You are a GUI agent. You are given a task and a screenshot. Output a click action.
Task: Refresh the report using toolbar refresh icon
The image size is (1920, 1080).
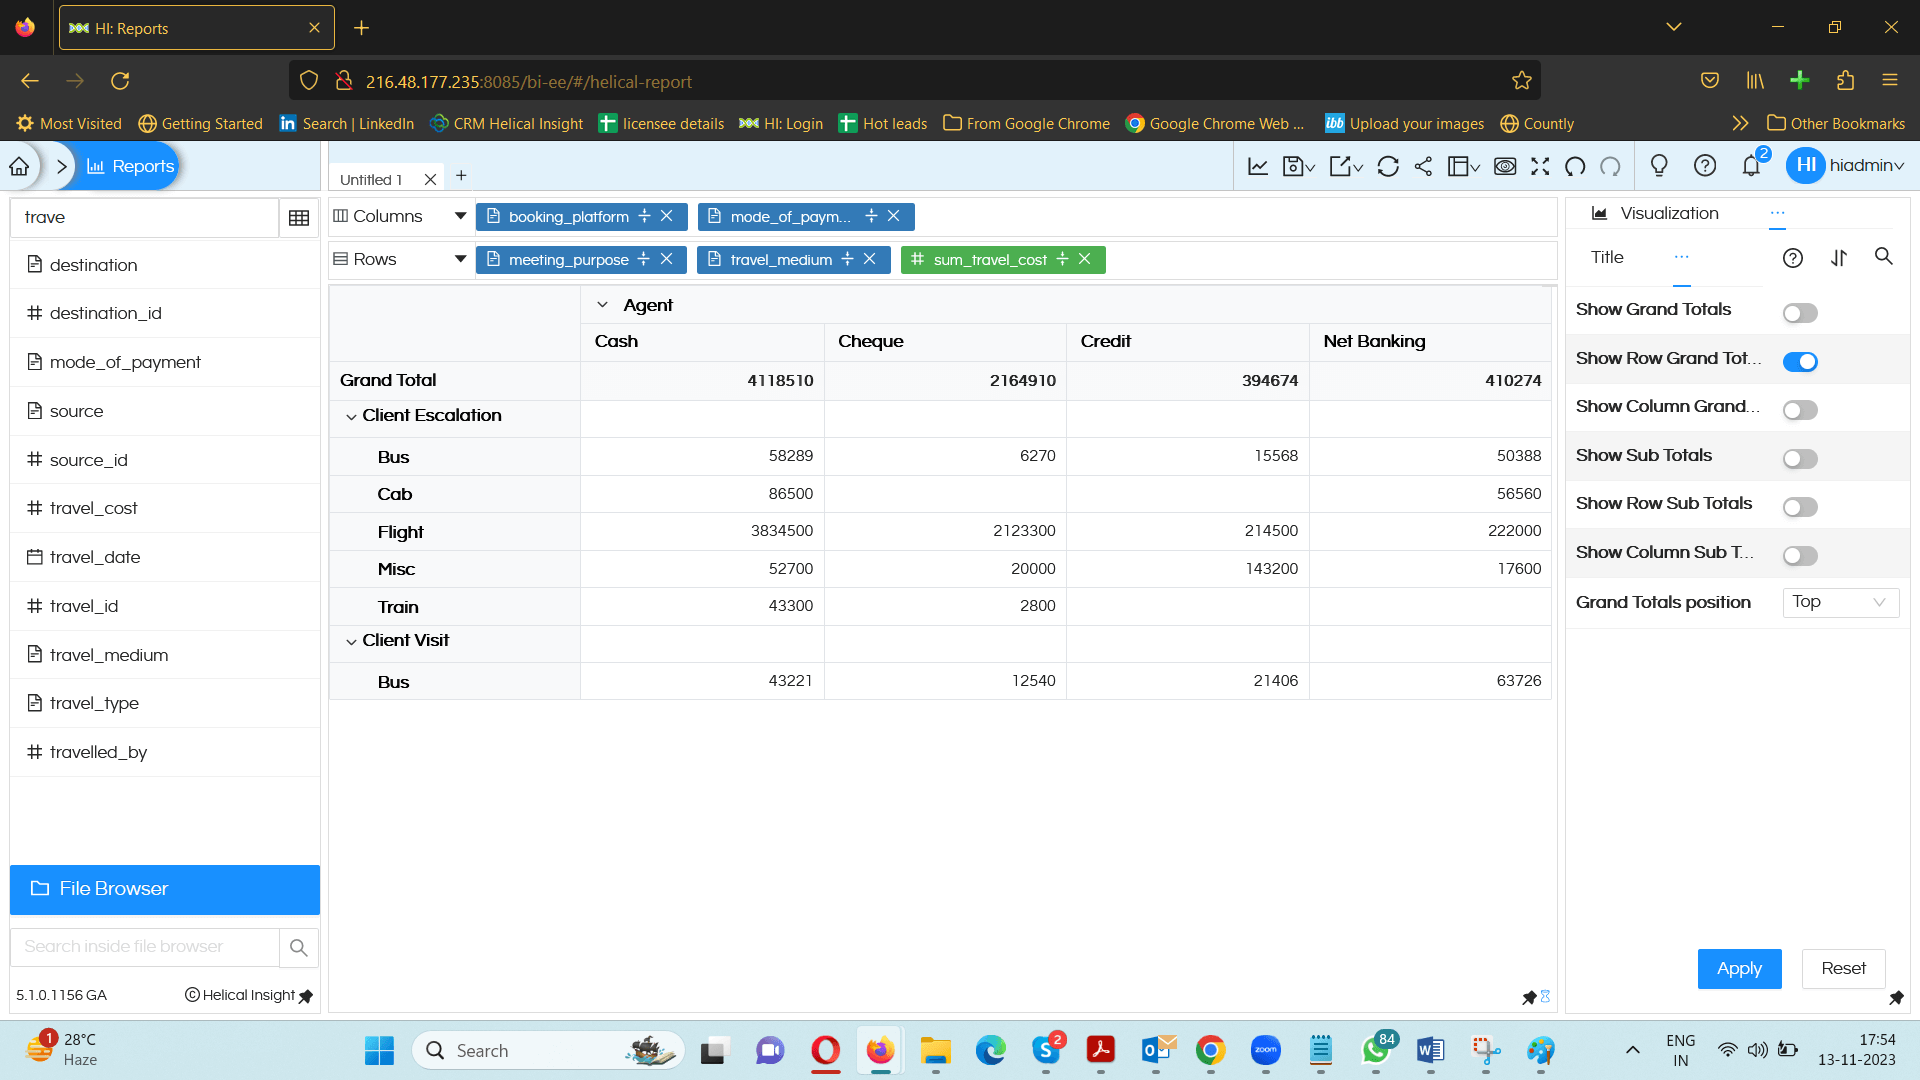coord(1388,166)
